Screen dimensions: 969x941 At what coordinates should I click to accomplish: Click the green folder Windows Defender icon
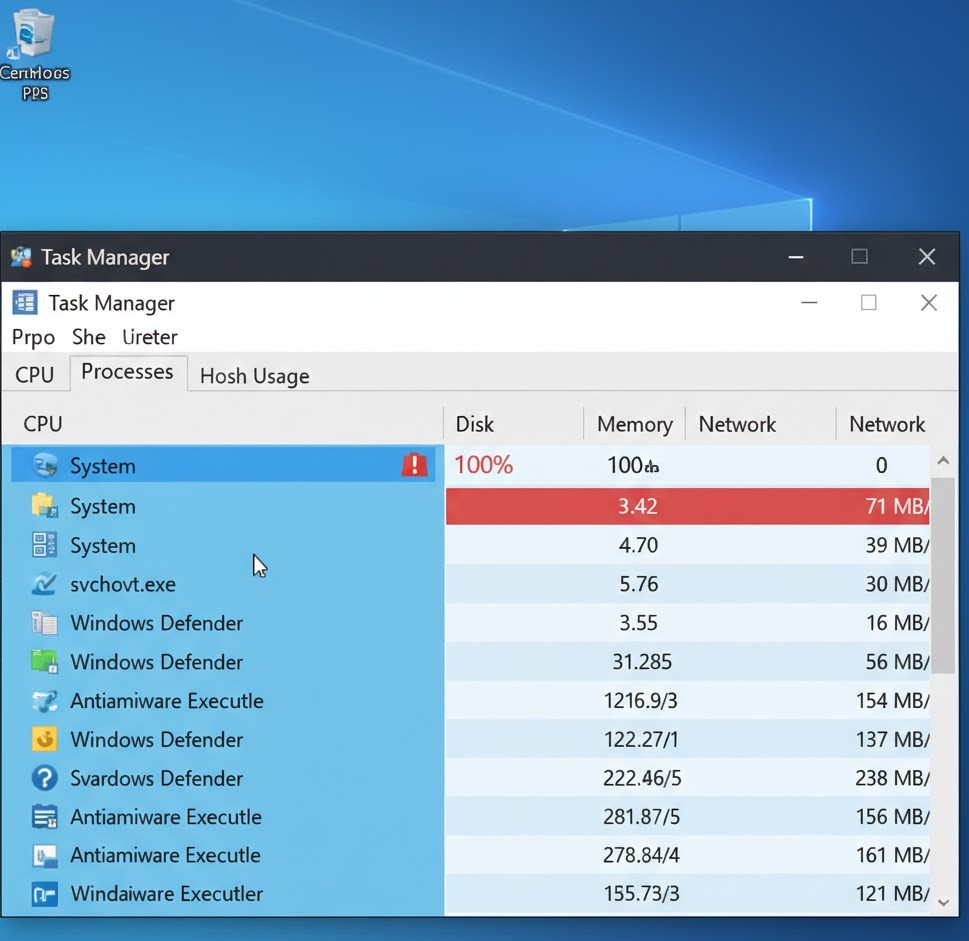tap(44, 662)
